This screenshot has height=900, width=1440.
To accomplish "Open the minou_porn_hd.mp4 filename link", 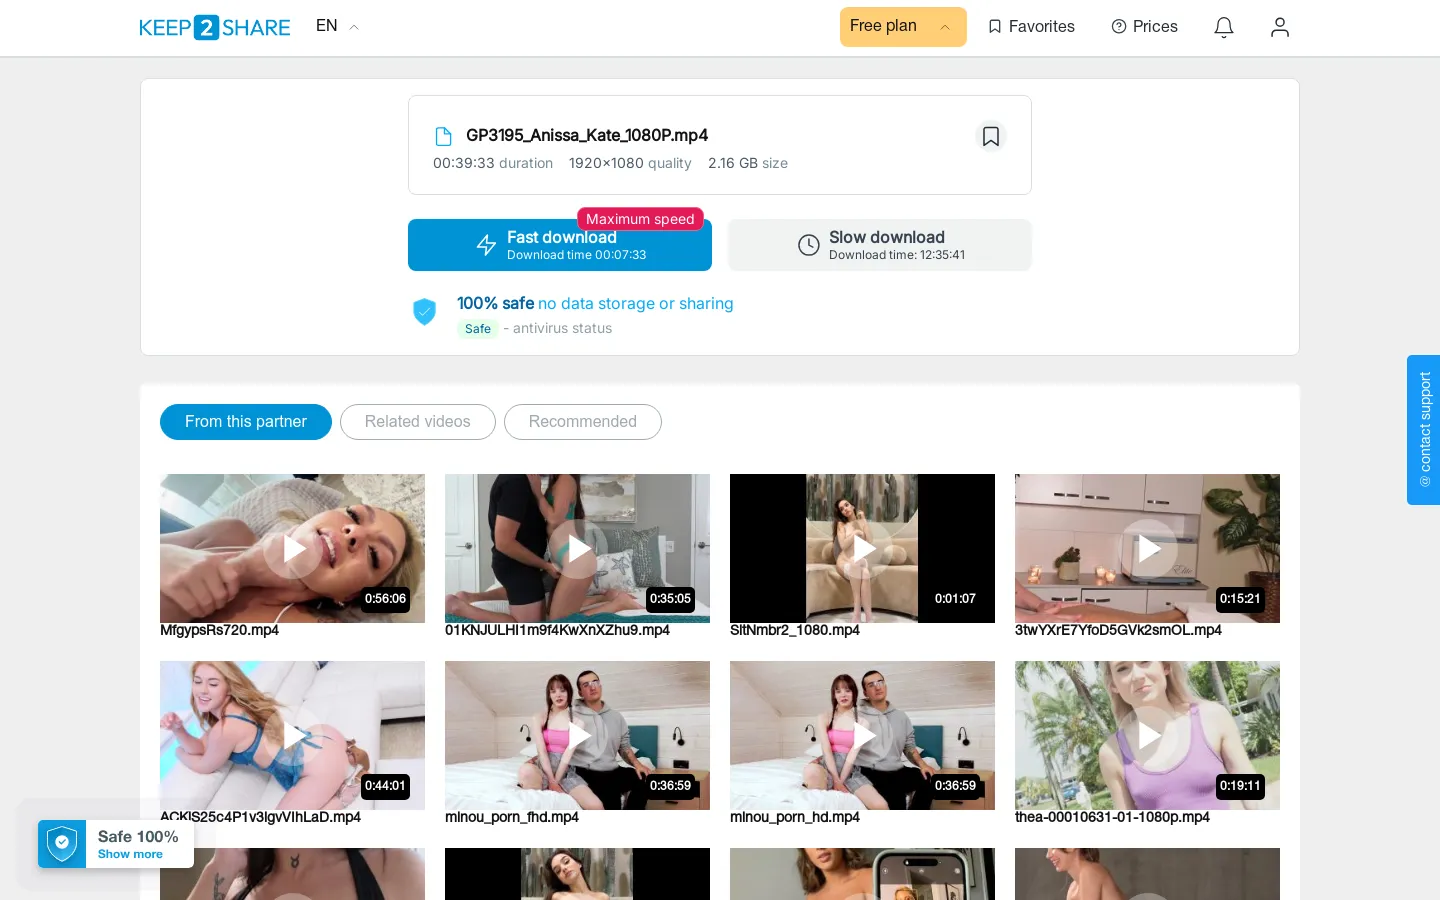I will click(x=795, y=817).
